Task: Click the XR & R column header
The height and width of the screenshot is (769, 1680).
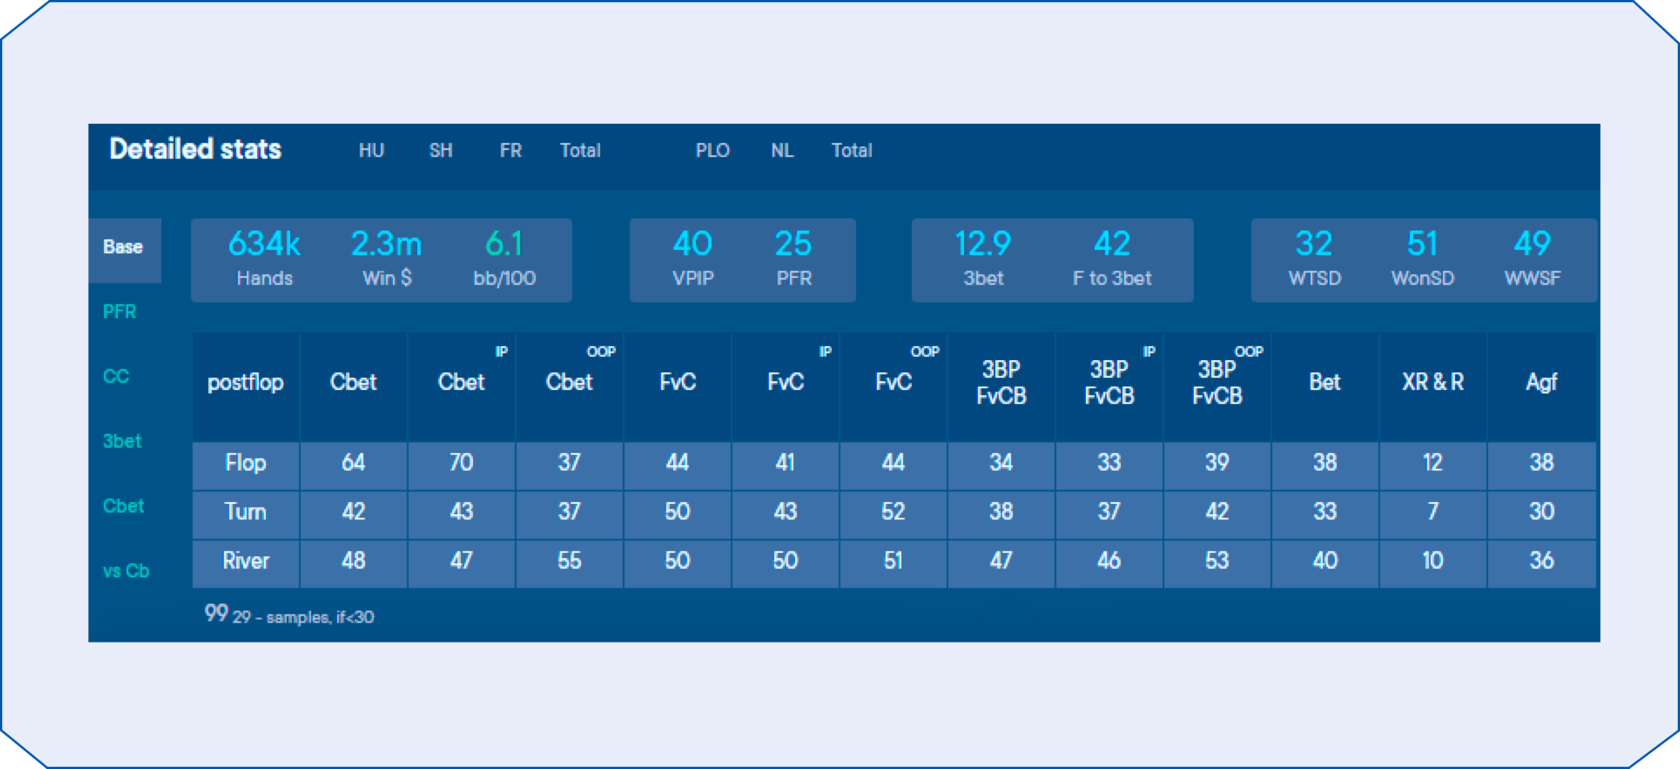Action: [x=1432, y=382]
